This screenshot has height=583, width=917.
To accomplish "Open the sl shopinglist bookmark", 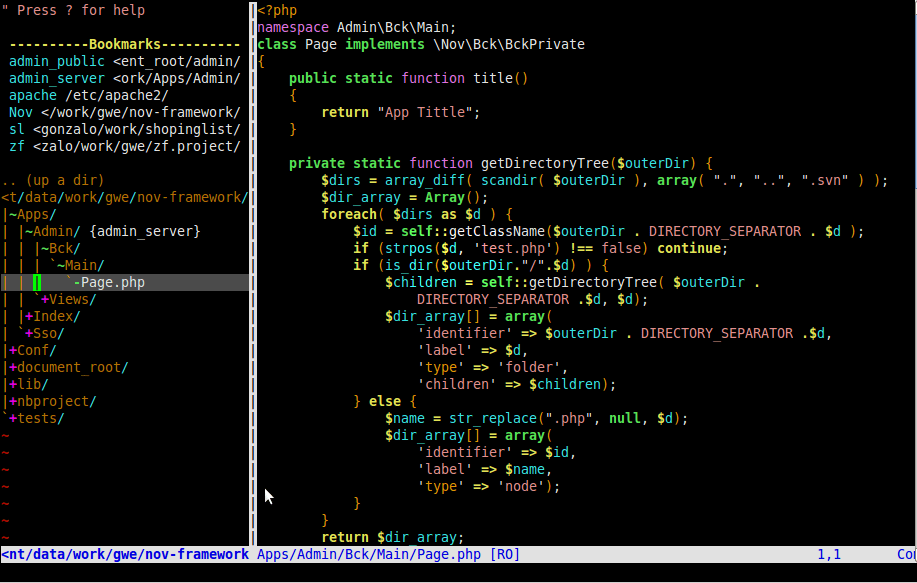I will [125, 129].
